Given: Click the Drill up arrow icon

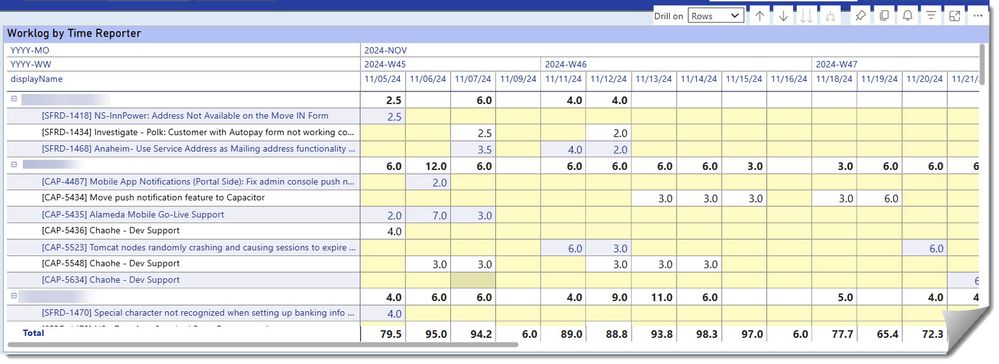Looking at the screenshot, I should 759,16.
